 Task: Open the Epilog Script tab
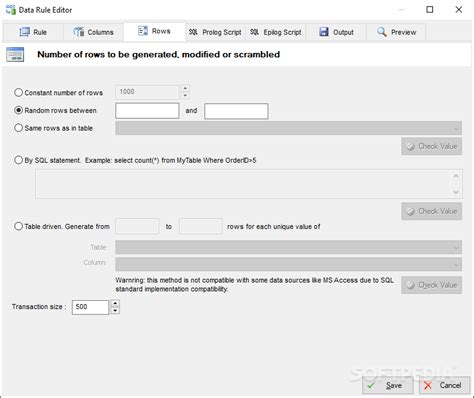pyautogui.click(x=276, y=32)
